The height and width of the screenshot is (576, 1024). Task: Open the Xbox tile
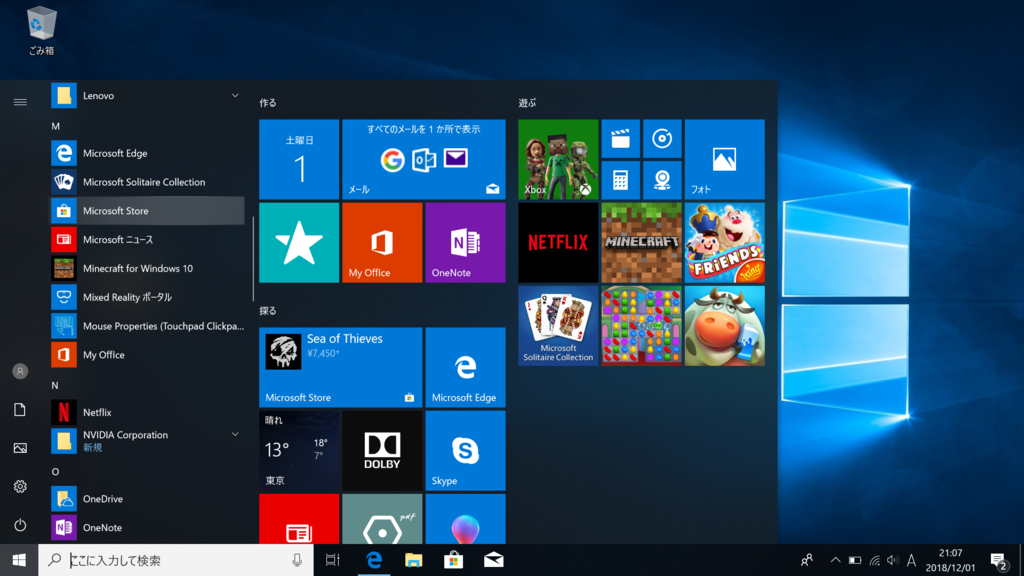click(x=558, y=159)
